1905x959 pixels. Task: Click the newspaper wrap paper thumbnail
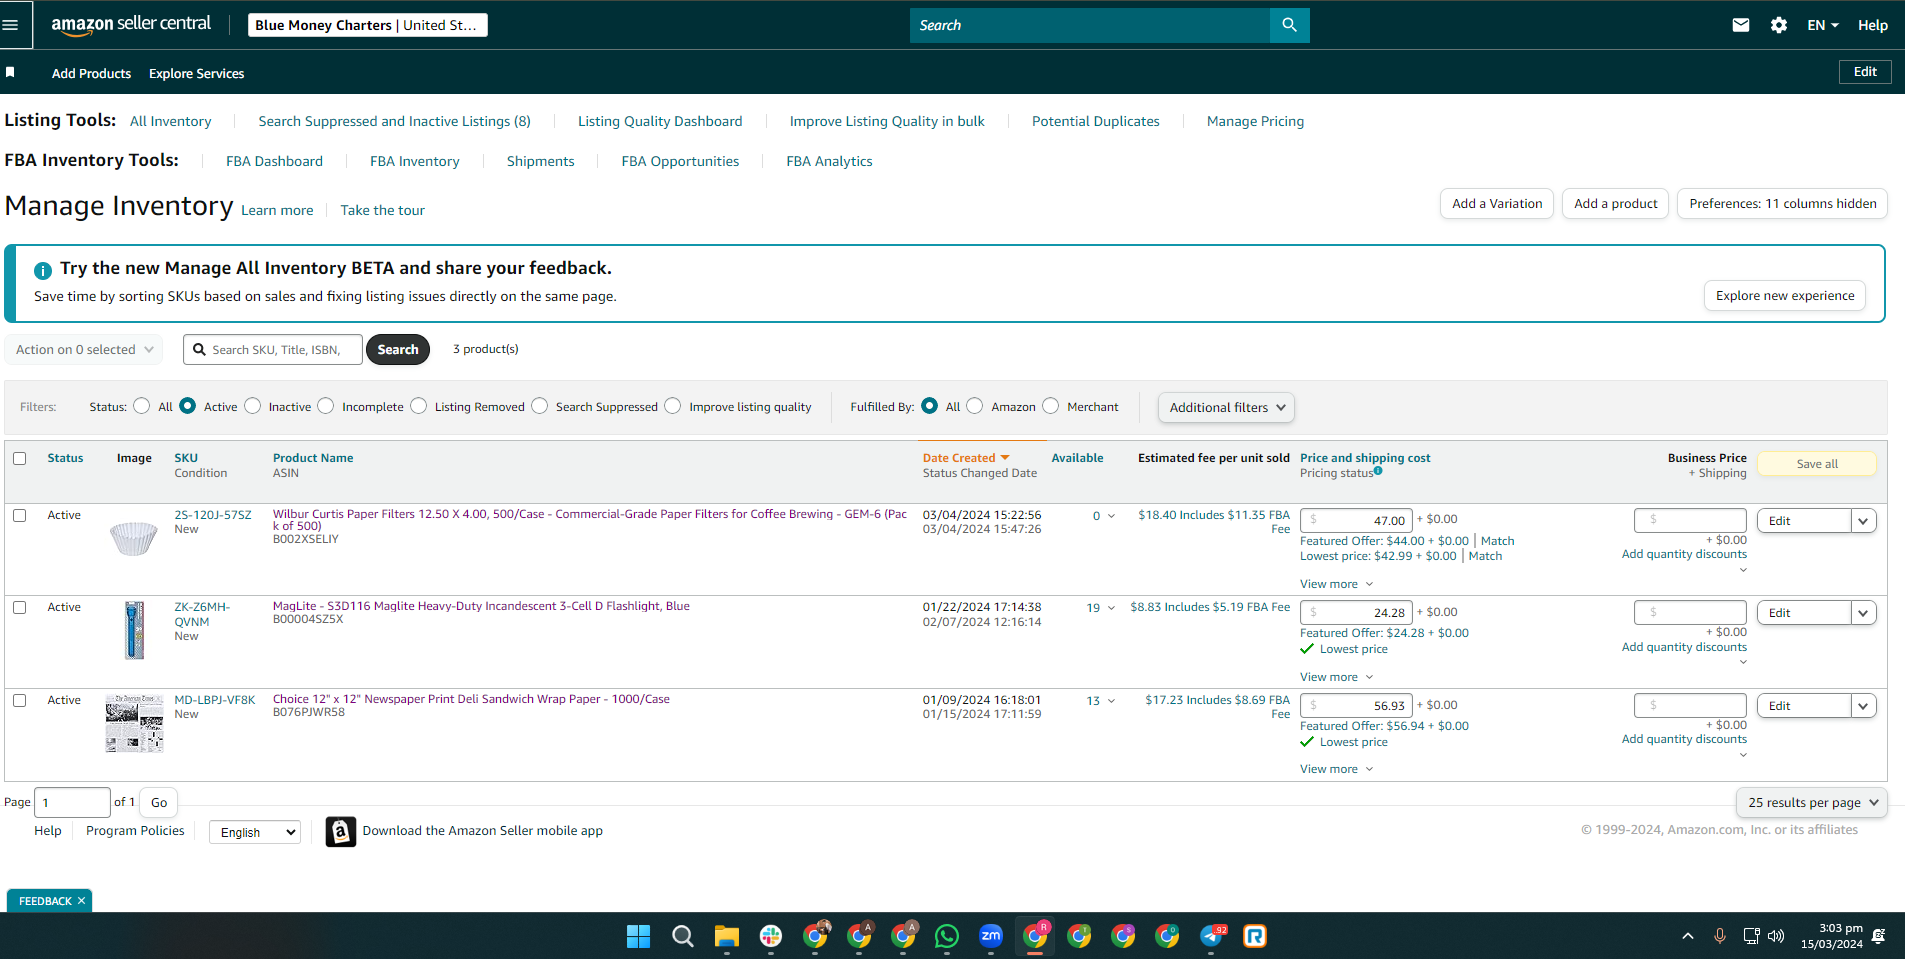(134, 723)
